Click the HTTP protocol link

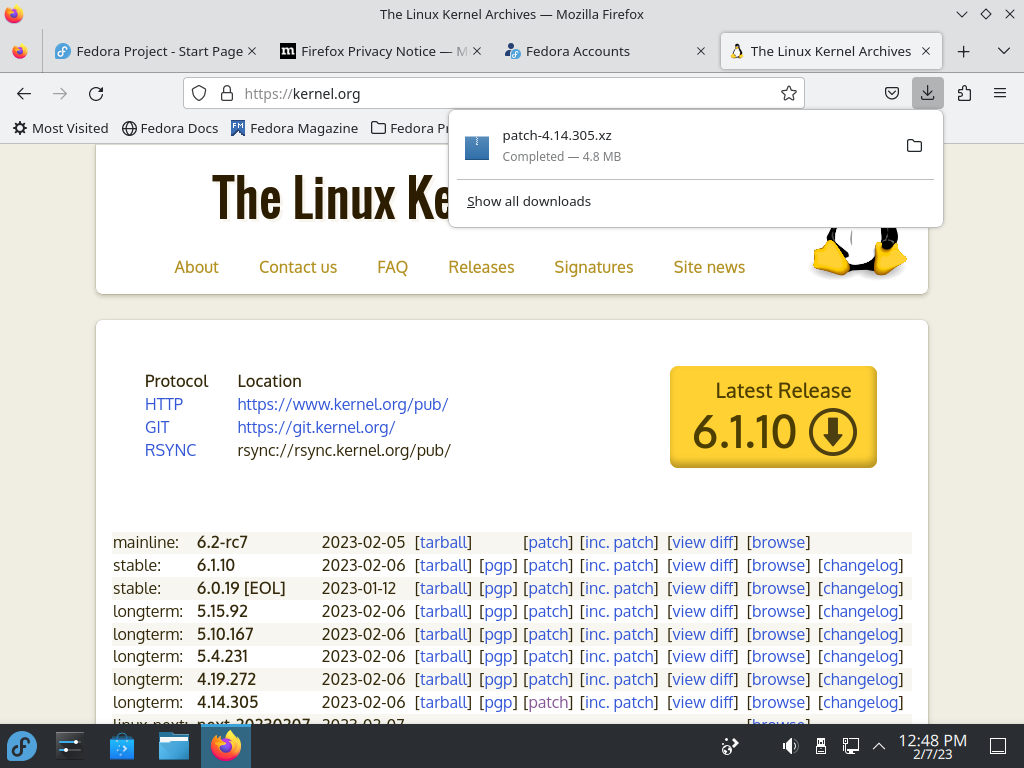pos(164,404)
